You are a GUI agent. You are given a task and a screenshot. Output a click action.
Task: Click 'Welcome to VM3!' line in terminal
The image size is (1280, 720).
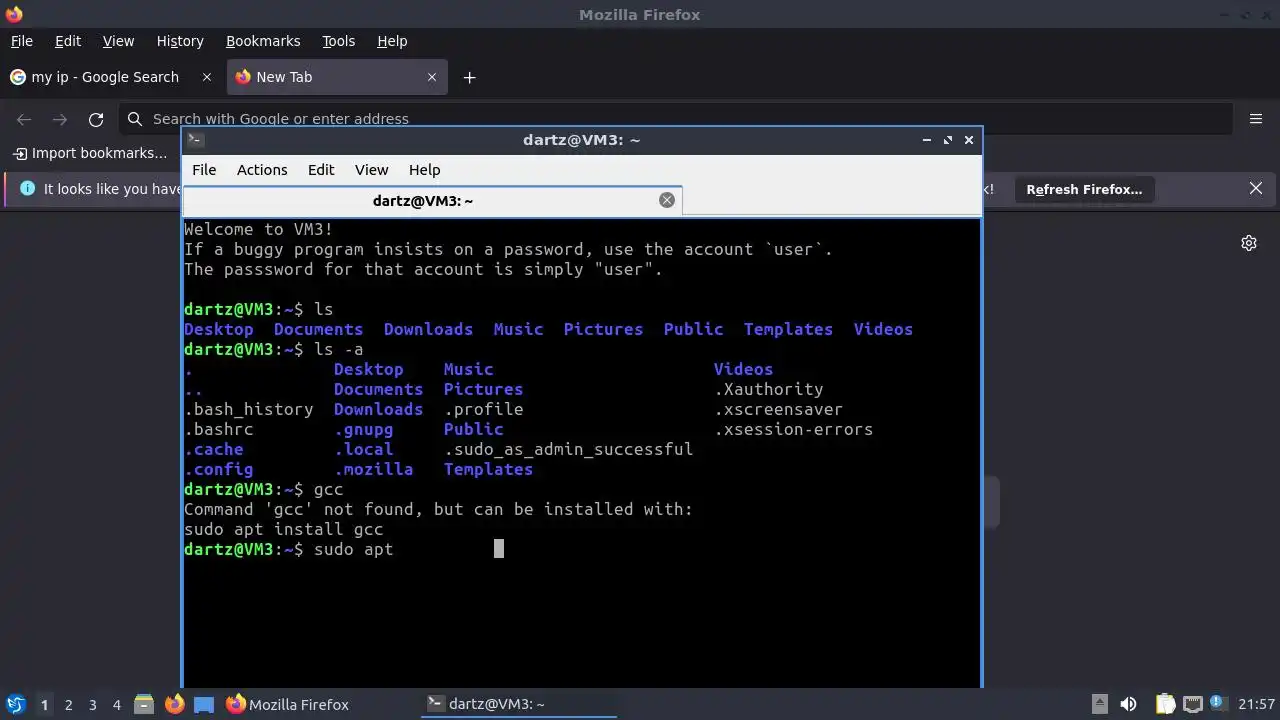pyautogui.click(x=259, y=229)
